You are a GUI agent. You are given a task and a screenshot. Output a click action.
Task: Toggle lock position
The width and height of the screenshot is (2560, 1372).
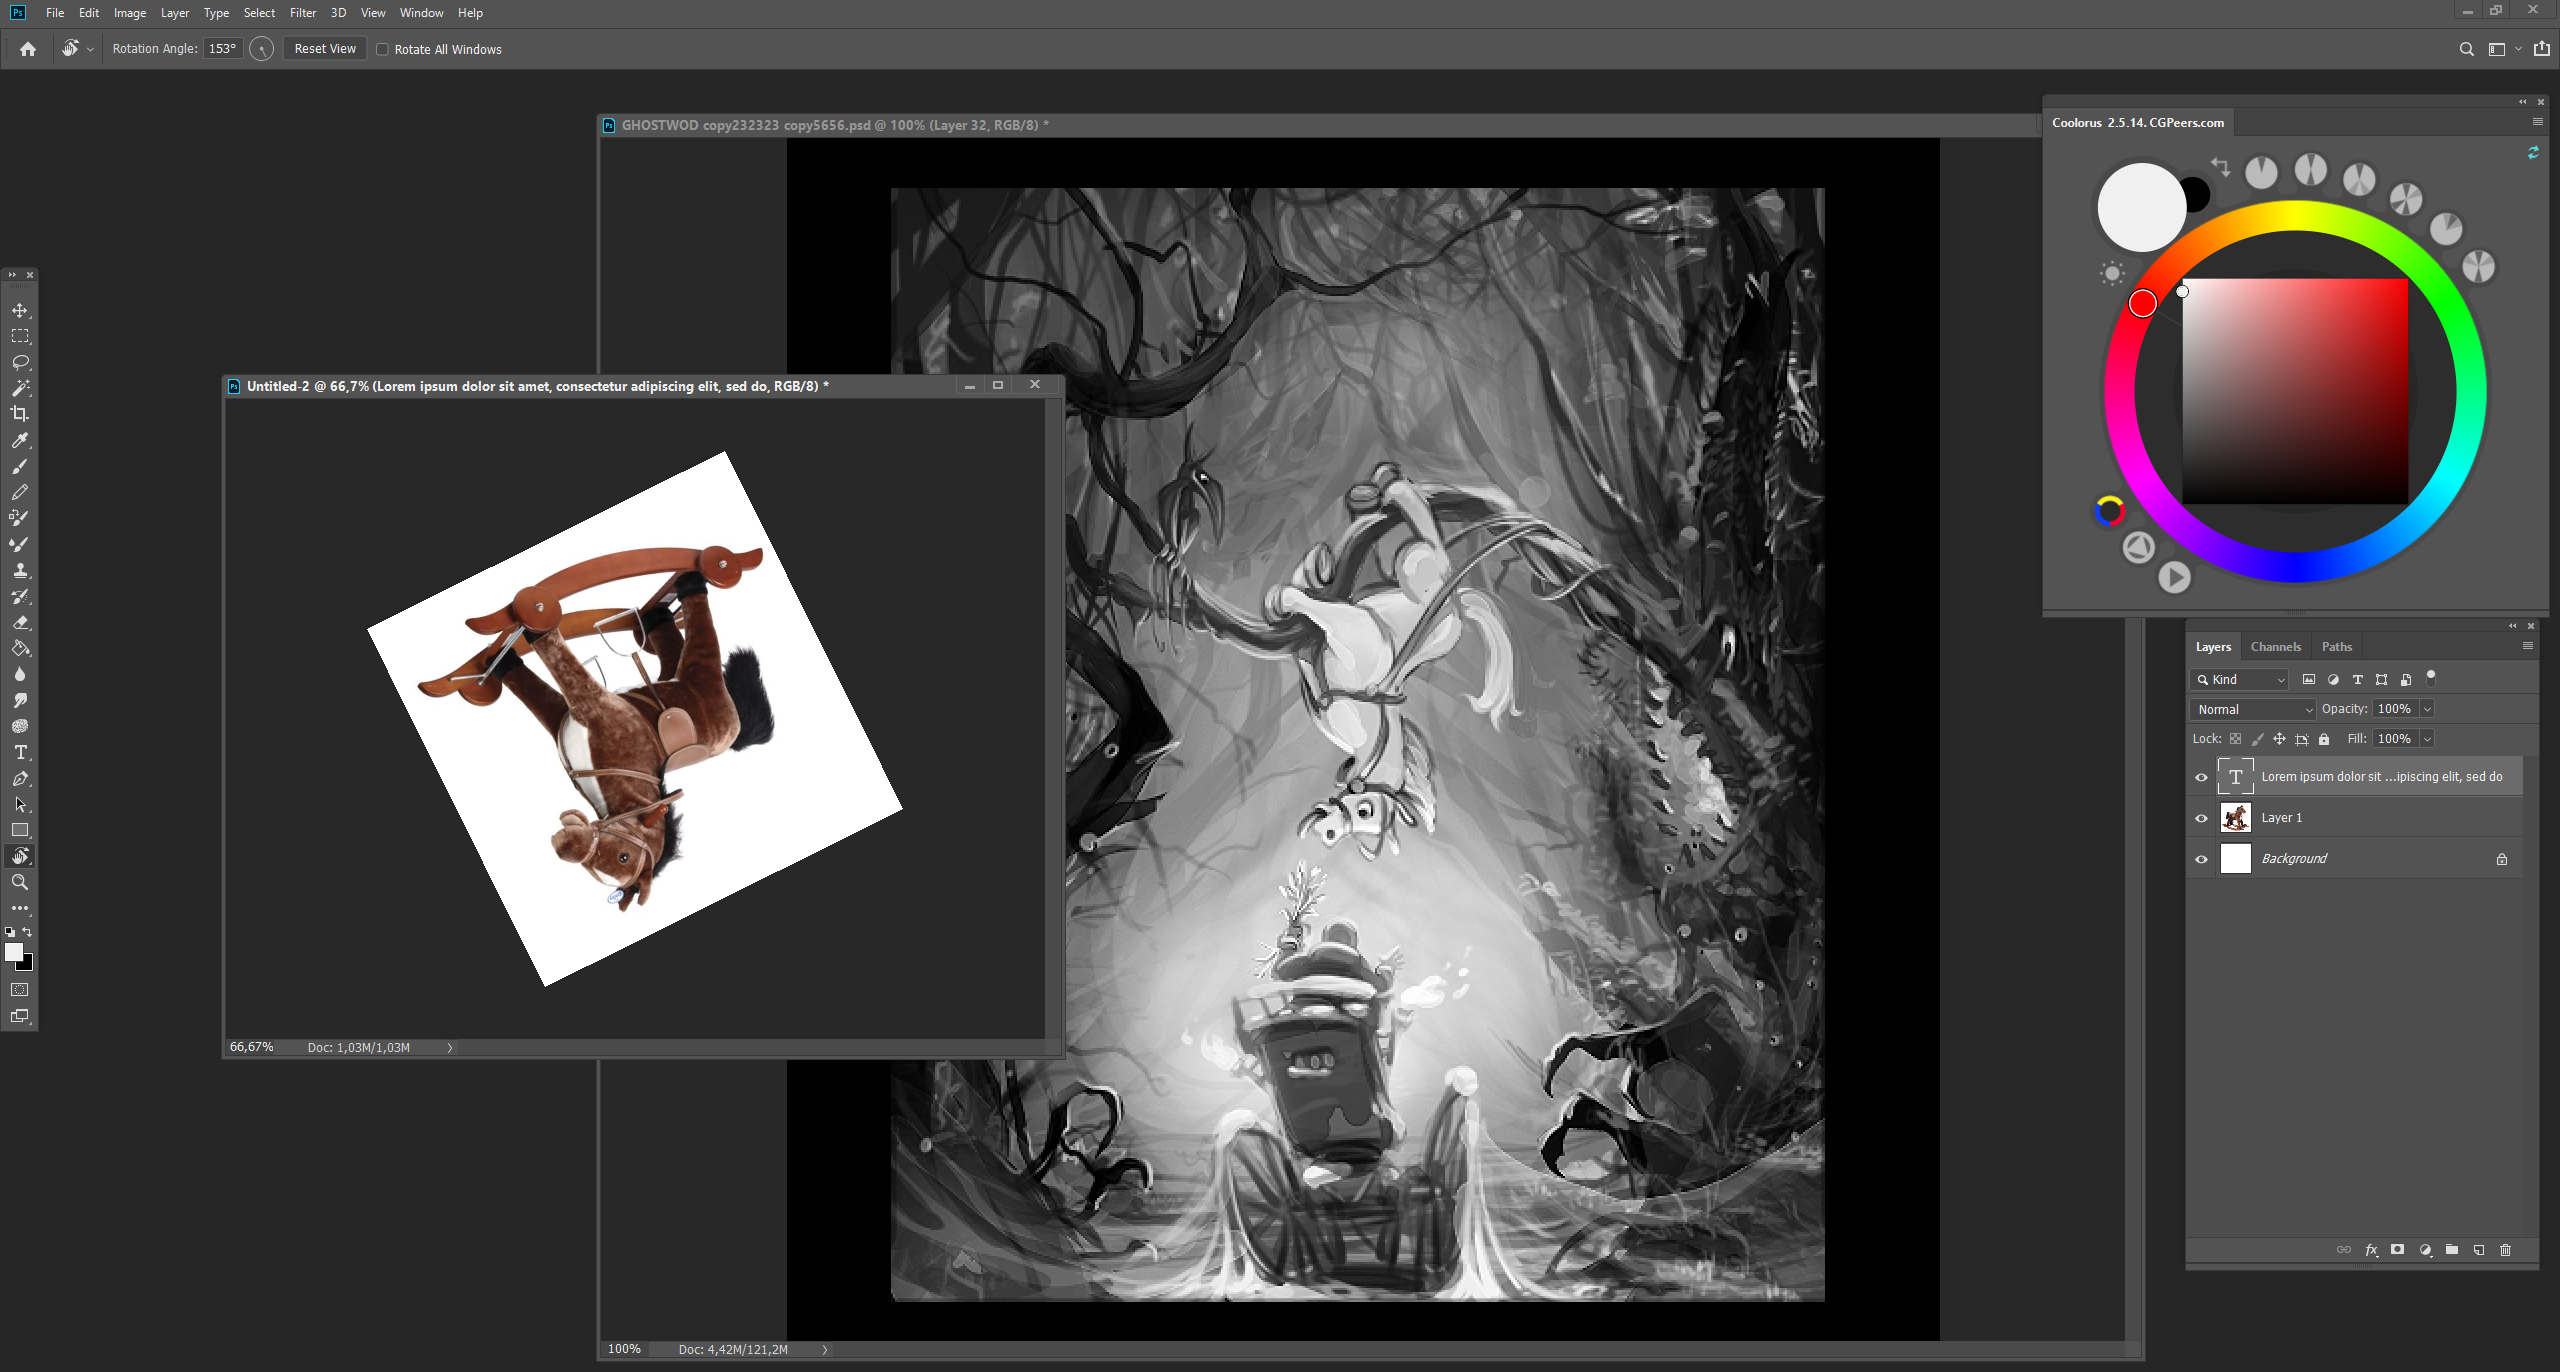(2279, 739)
